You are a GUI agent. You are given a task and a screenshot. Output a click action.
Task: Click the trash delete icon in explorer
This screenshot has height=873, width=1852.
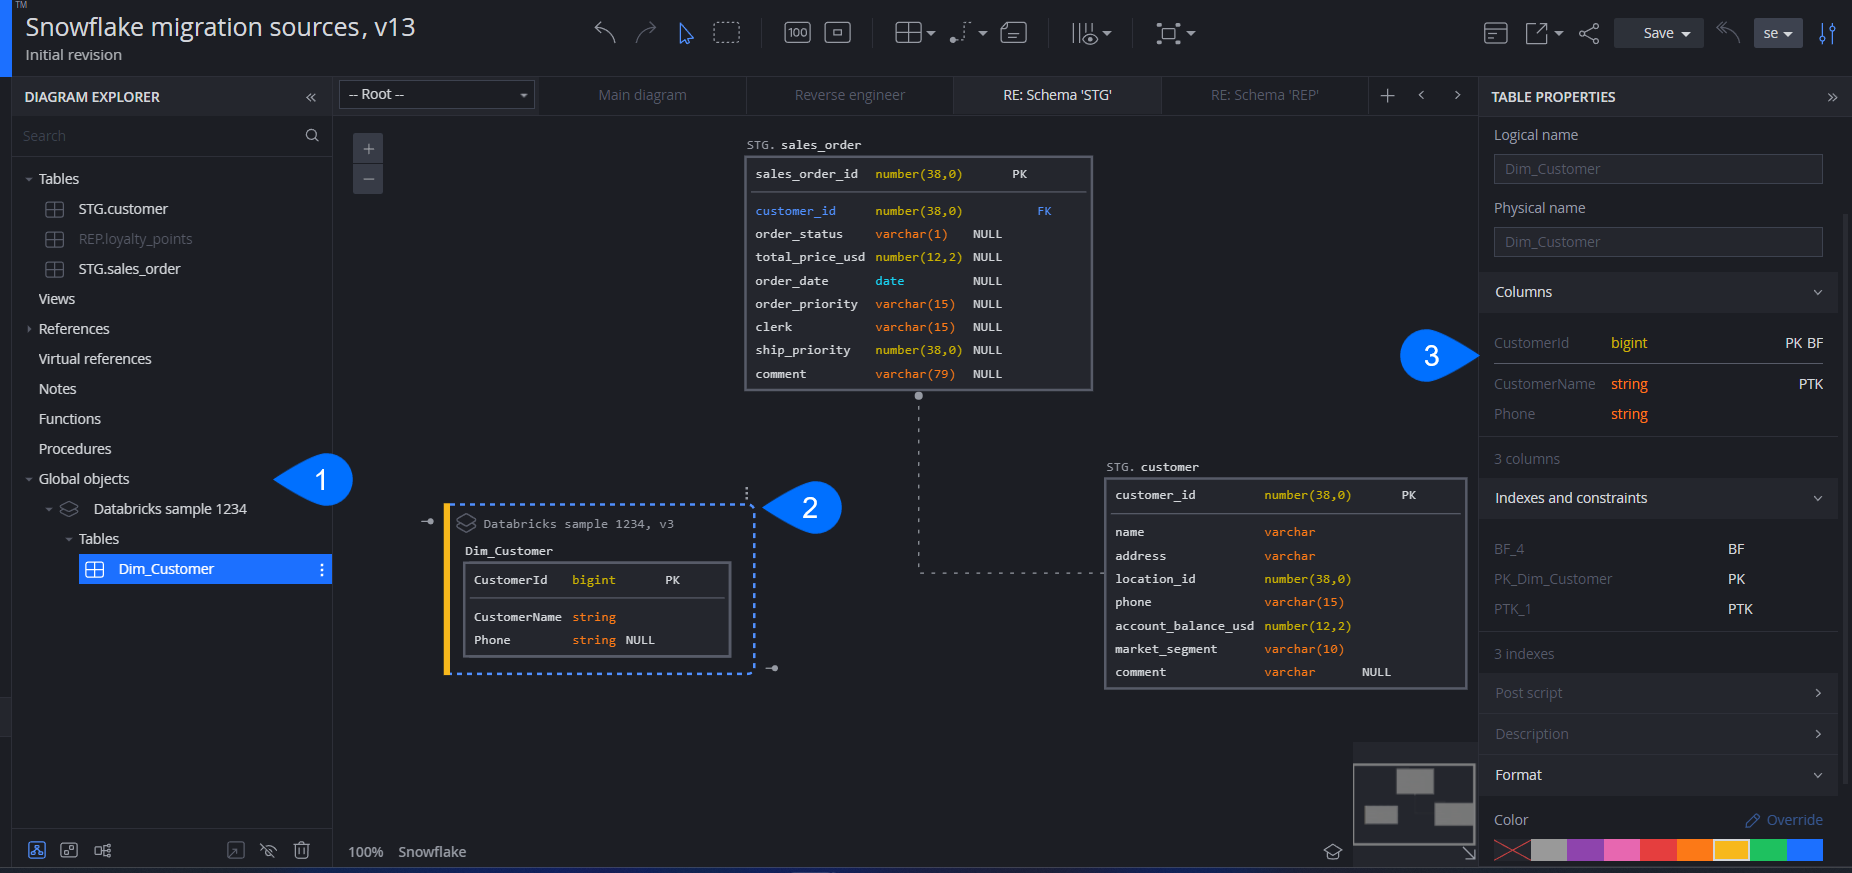(x=301, y=850)
